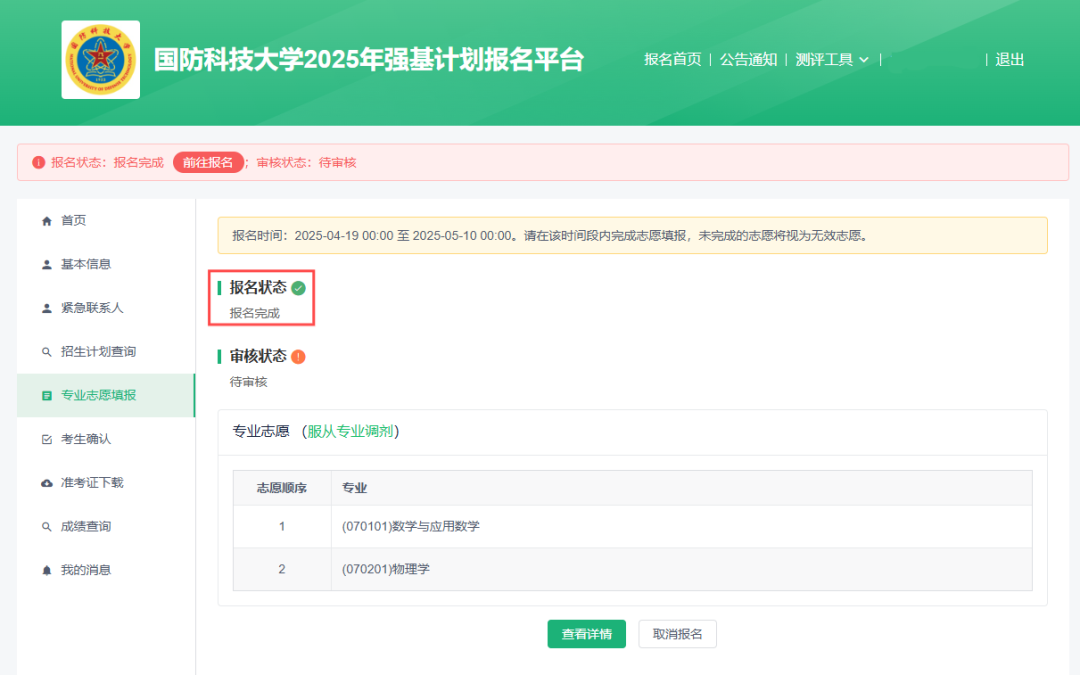Open 公告通知 in the top navigation

pos(748,60)
